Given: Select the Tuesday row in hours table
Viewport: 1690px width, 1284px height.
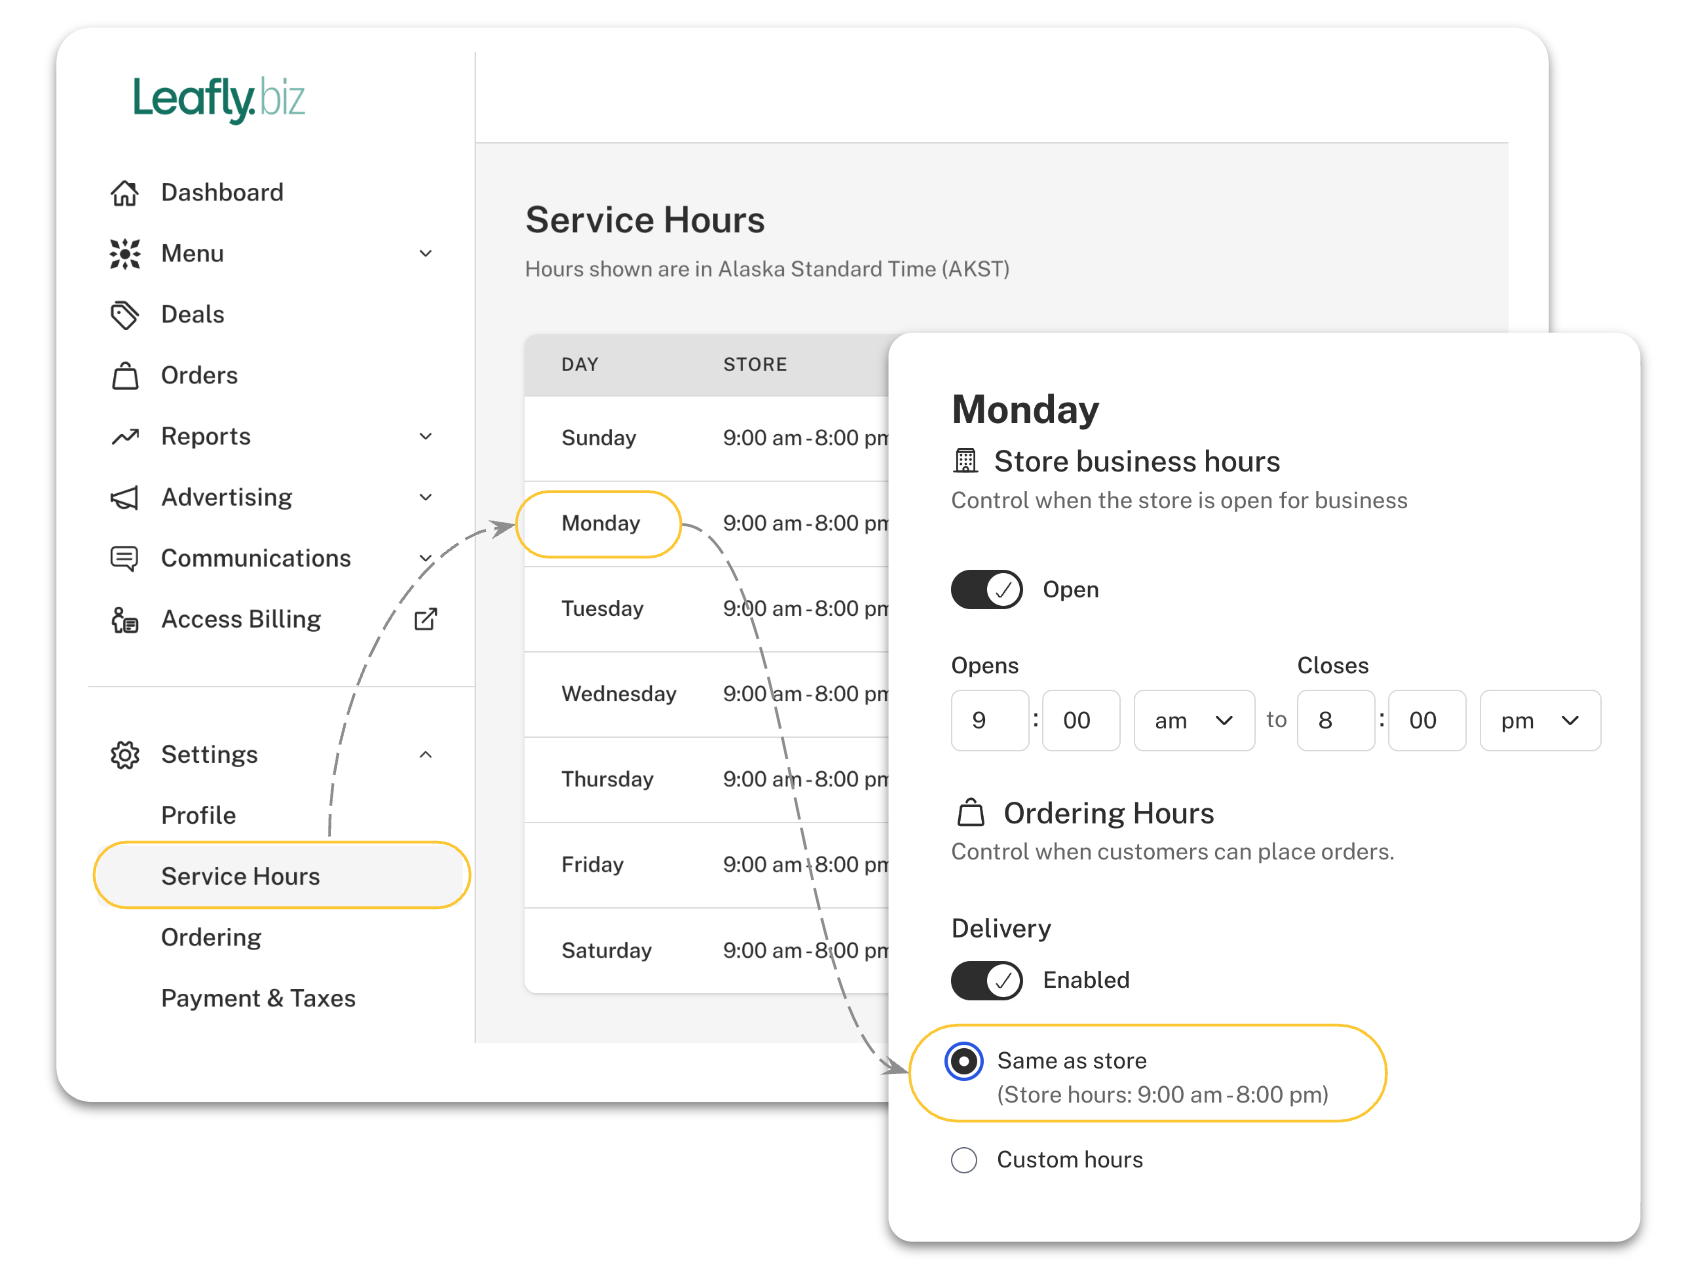Looking at the screenshot, I should click(603, 609).
